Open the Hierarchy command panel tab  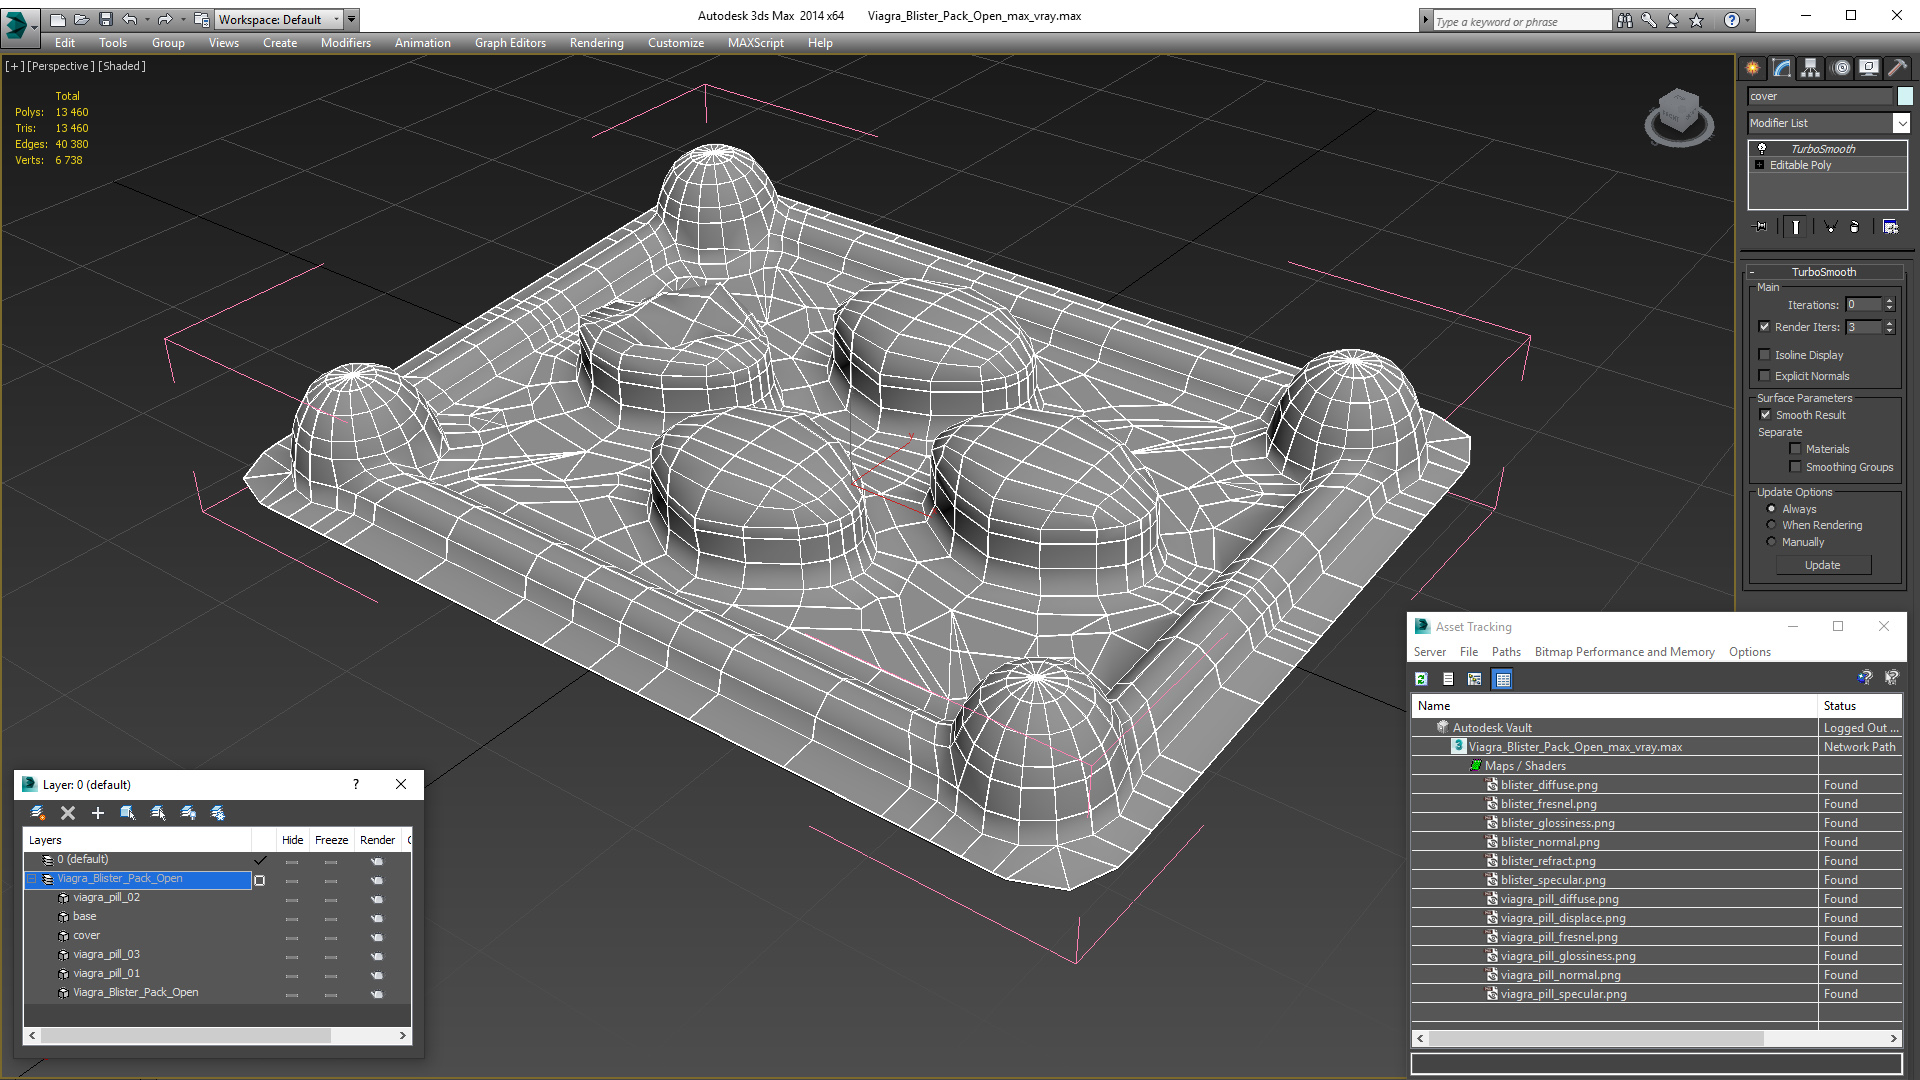(1811, 68)
